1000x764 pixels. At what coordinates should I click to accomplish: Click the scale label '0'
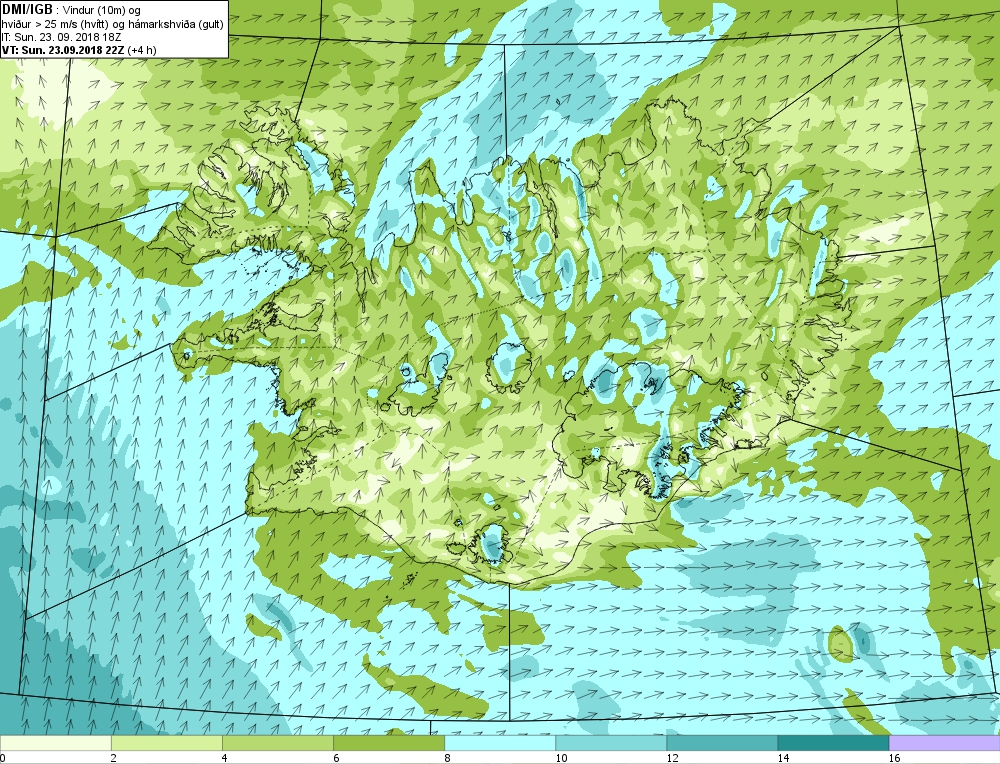[x=3, y=758]
